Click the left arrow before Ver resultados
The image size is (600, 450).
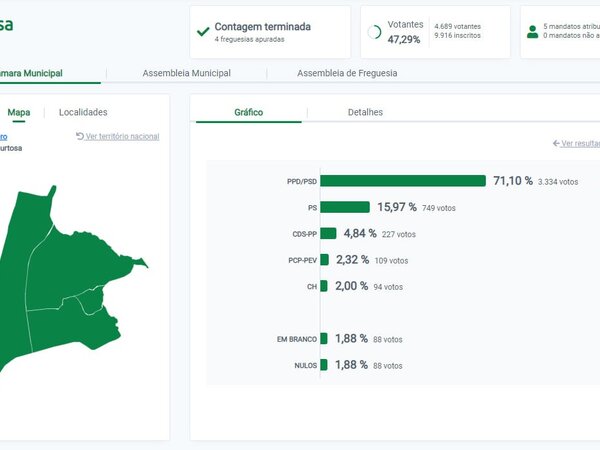556,143
